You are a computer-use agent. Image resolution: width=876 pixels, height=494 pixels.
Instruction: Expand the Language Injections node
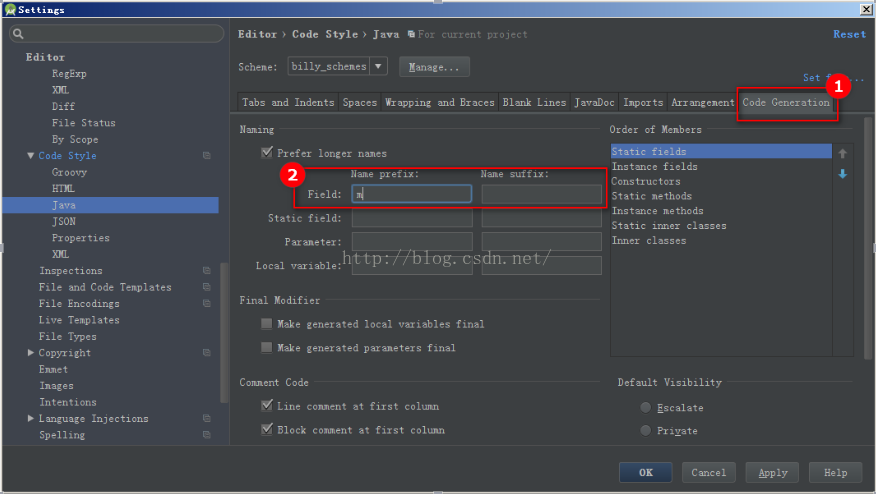tap(31, 418)
